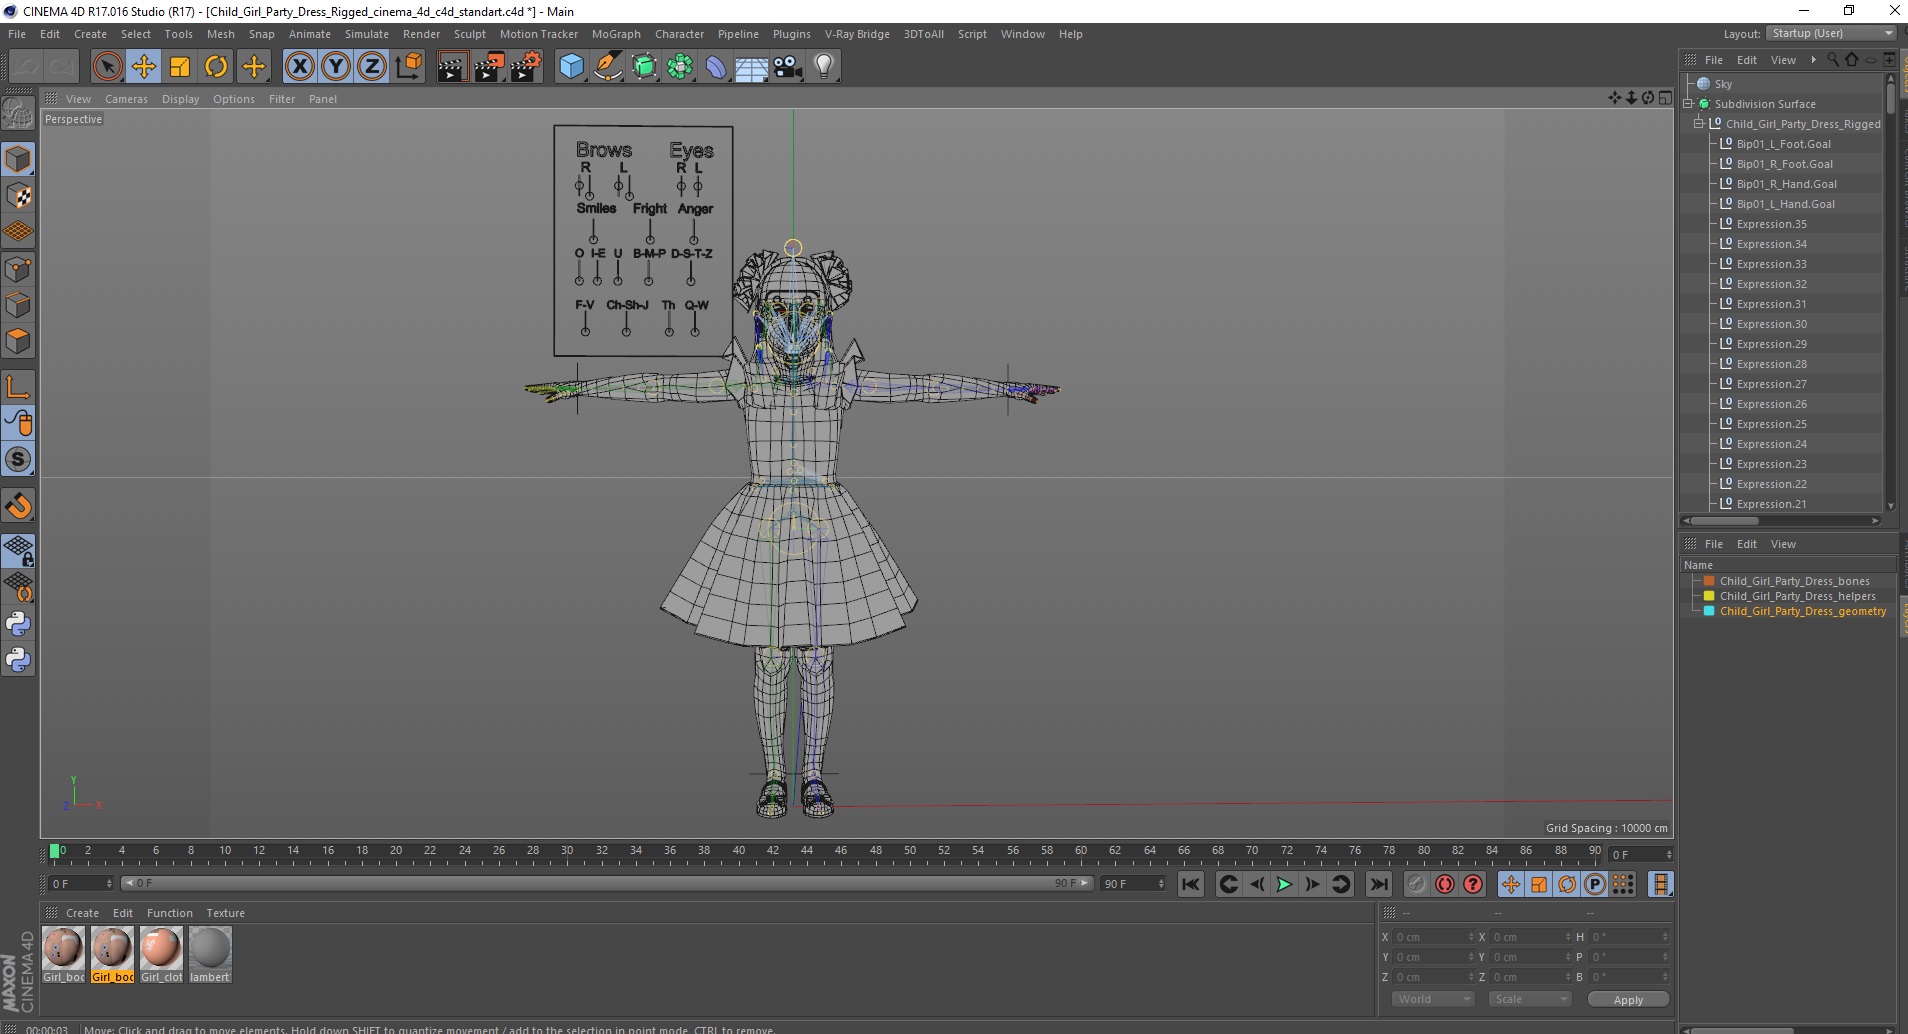1908x1034 pixels.
Task: Activate the Scale tool
Action: [x=180, y=67]
